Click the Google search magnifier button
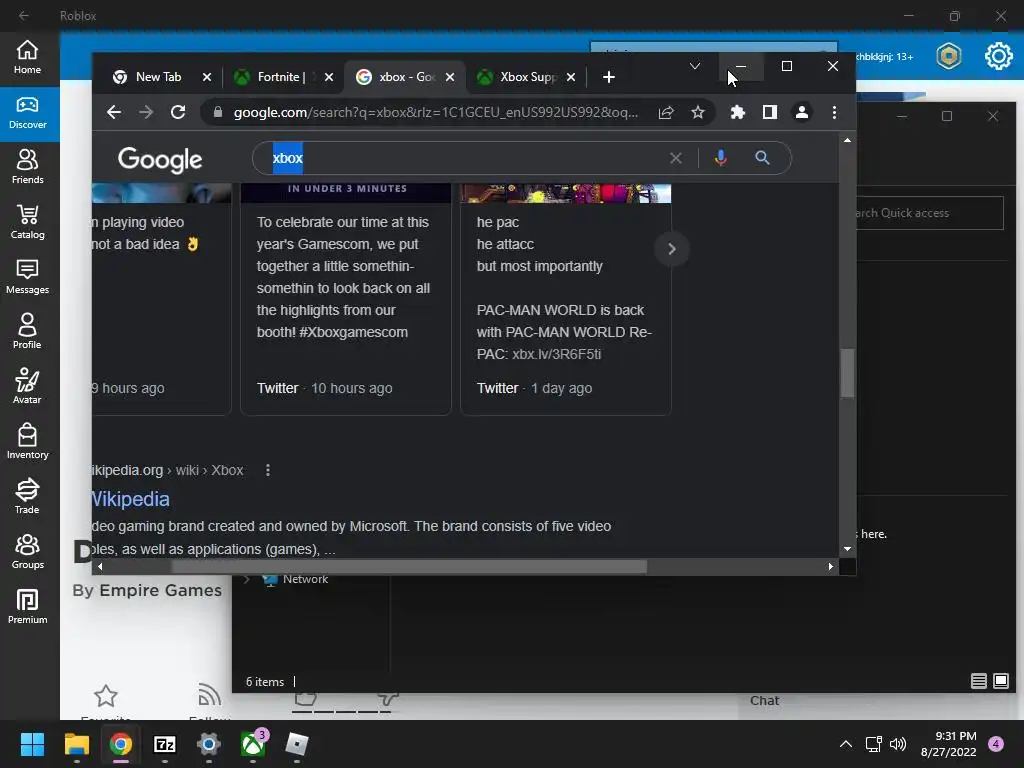Image resolution: width=1024 pixels, height=768 pixels. click(x=761, y=157)
